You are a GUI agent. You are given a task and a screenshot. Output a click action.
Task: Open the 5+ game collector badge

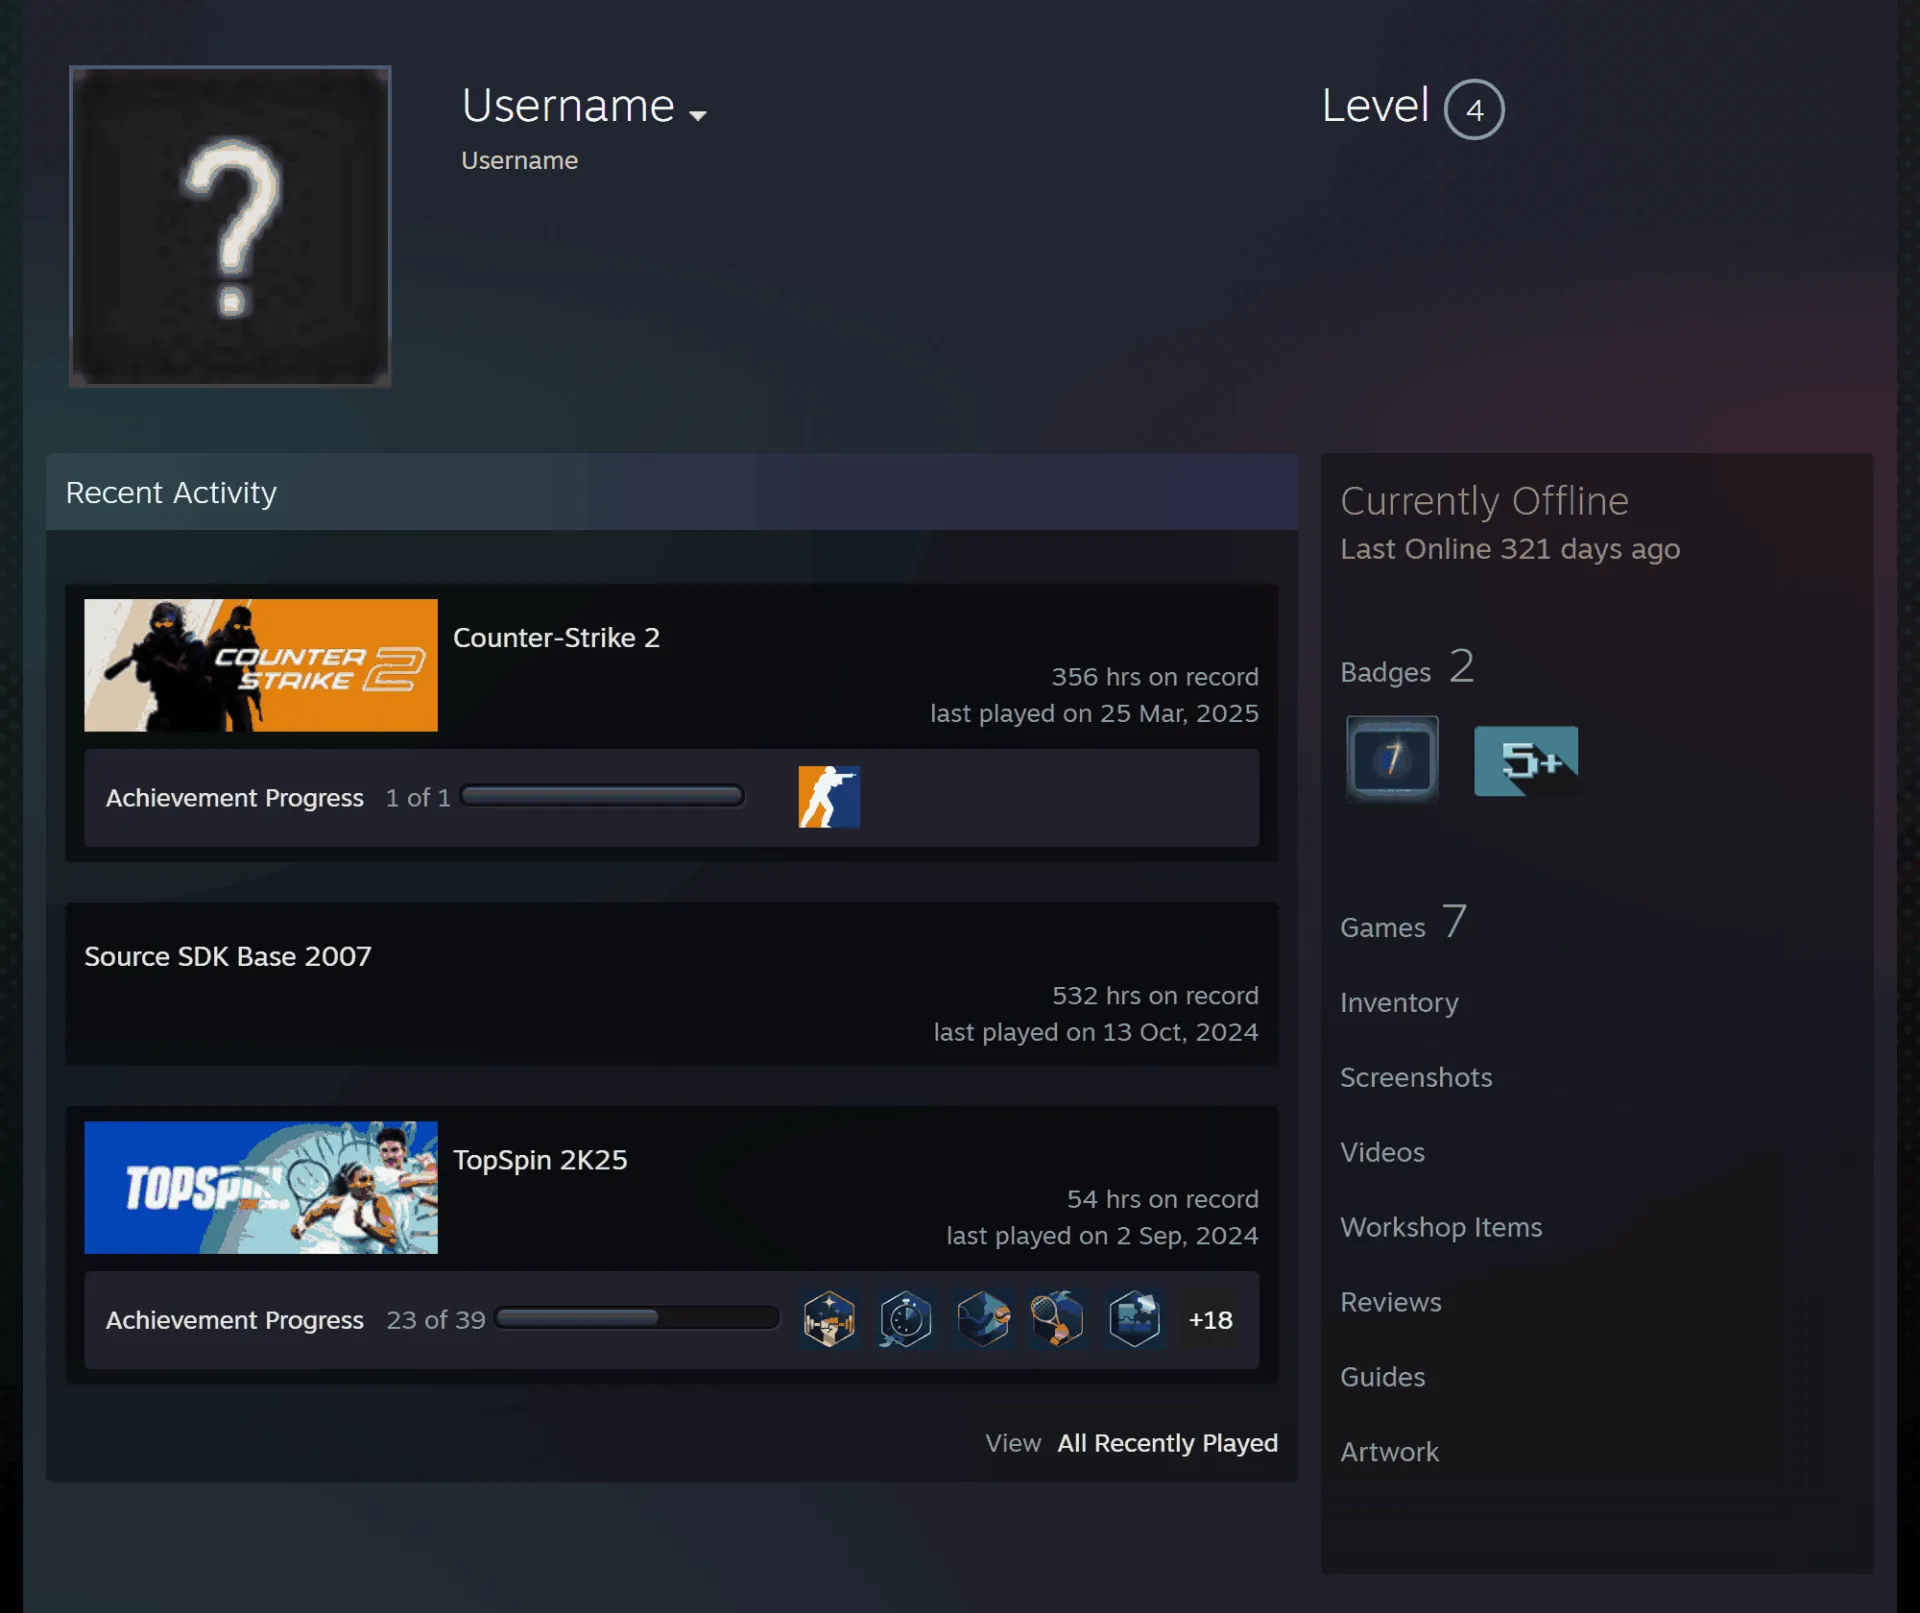pos(1526,761)
